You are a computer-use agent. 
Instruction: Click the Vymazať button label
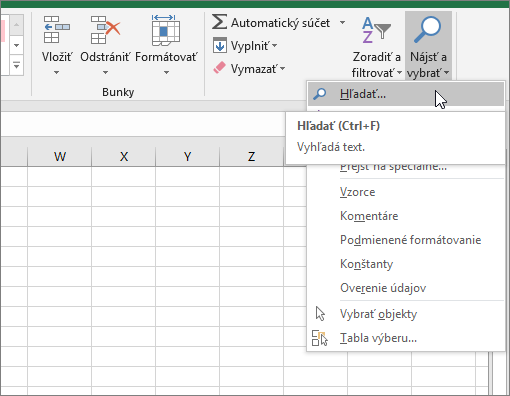point(254,69)
